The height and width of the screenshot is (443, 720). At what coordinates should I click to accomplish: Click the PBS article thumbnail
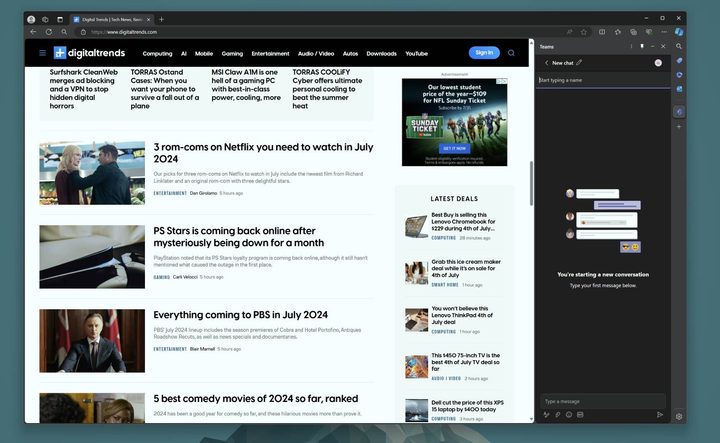92,341
